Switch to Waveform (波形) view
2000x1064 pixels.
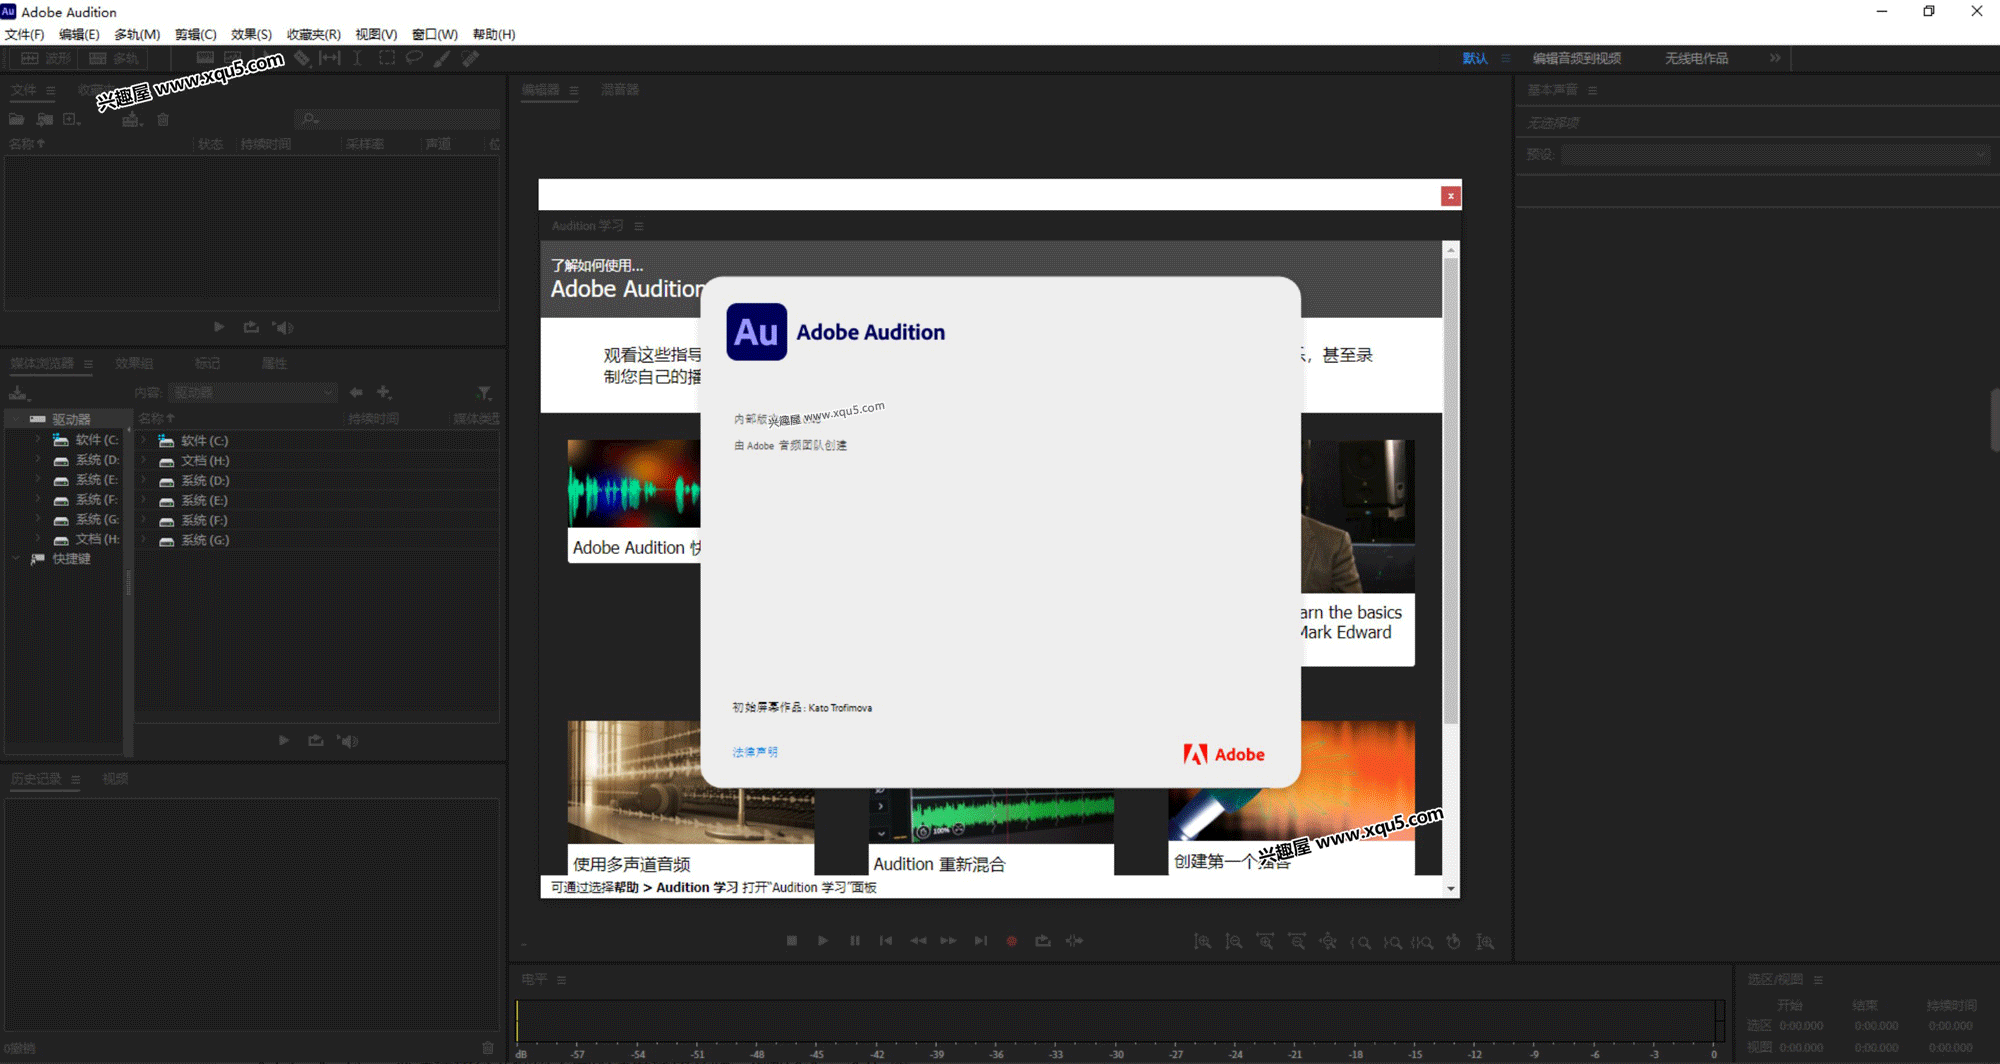[x=47, y=59]
